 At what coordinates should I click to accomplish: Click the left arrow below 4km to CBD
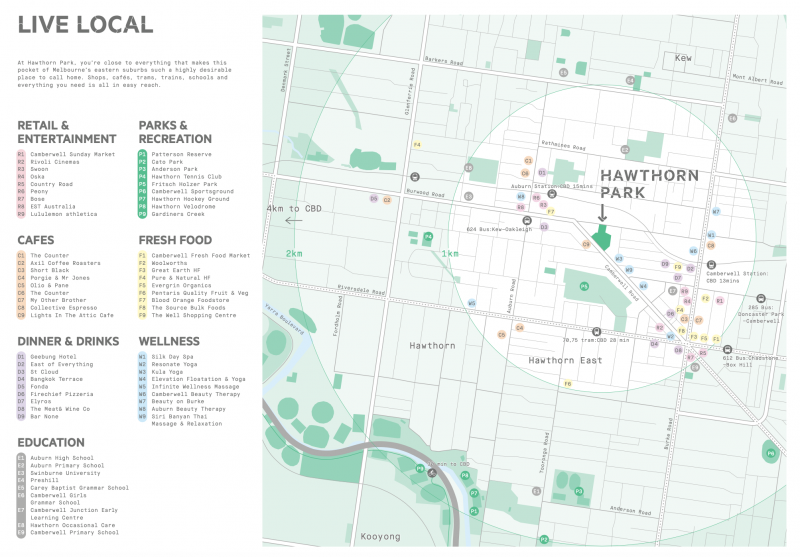pos(293,221)
